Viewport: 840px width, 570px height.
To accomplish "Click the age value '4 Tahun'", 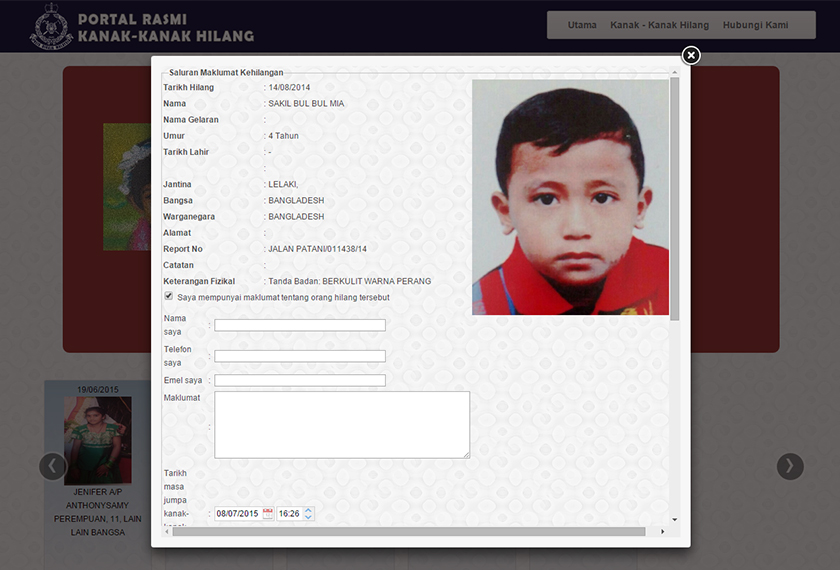I will (283, 136).
